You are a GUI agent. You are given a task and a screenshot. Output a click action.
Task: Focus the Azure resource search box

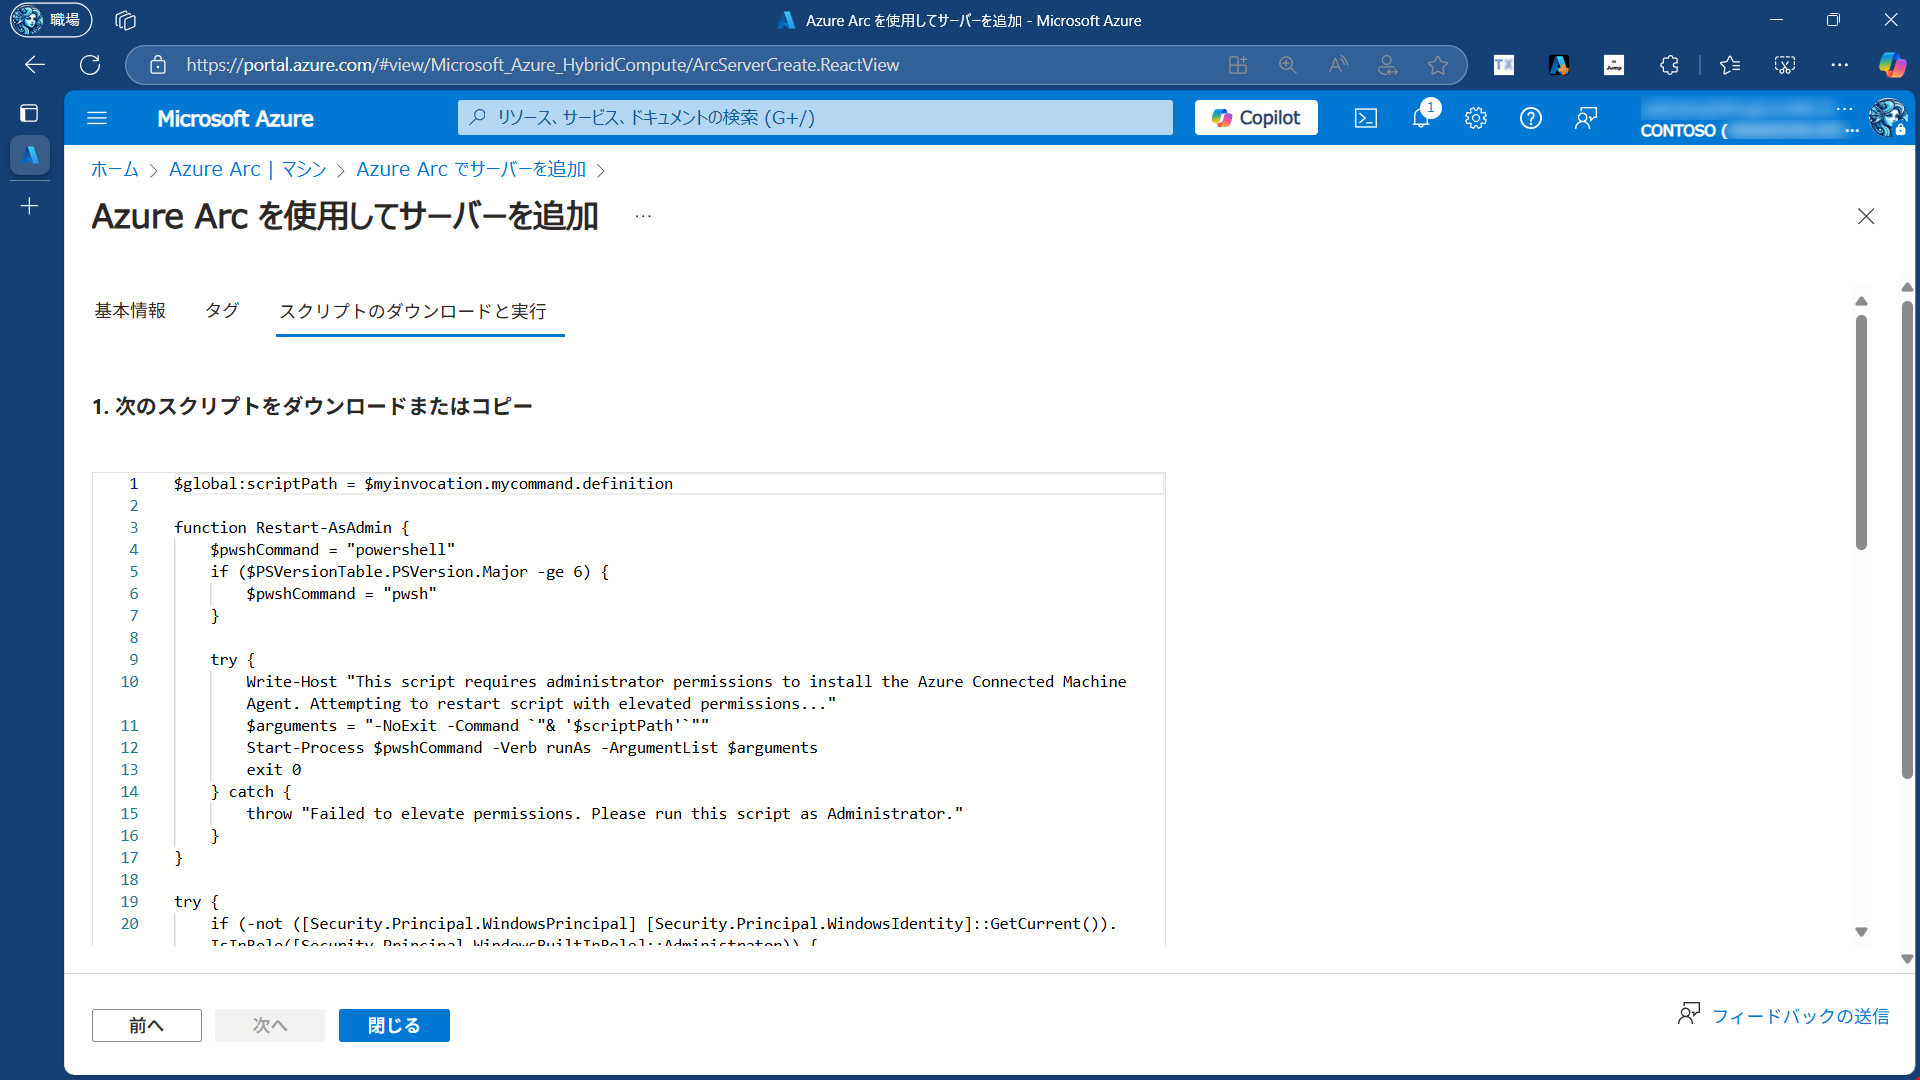815,118
